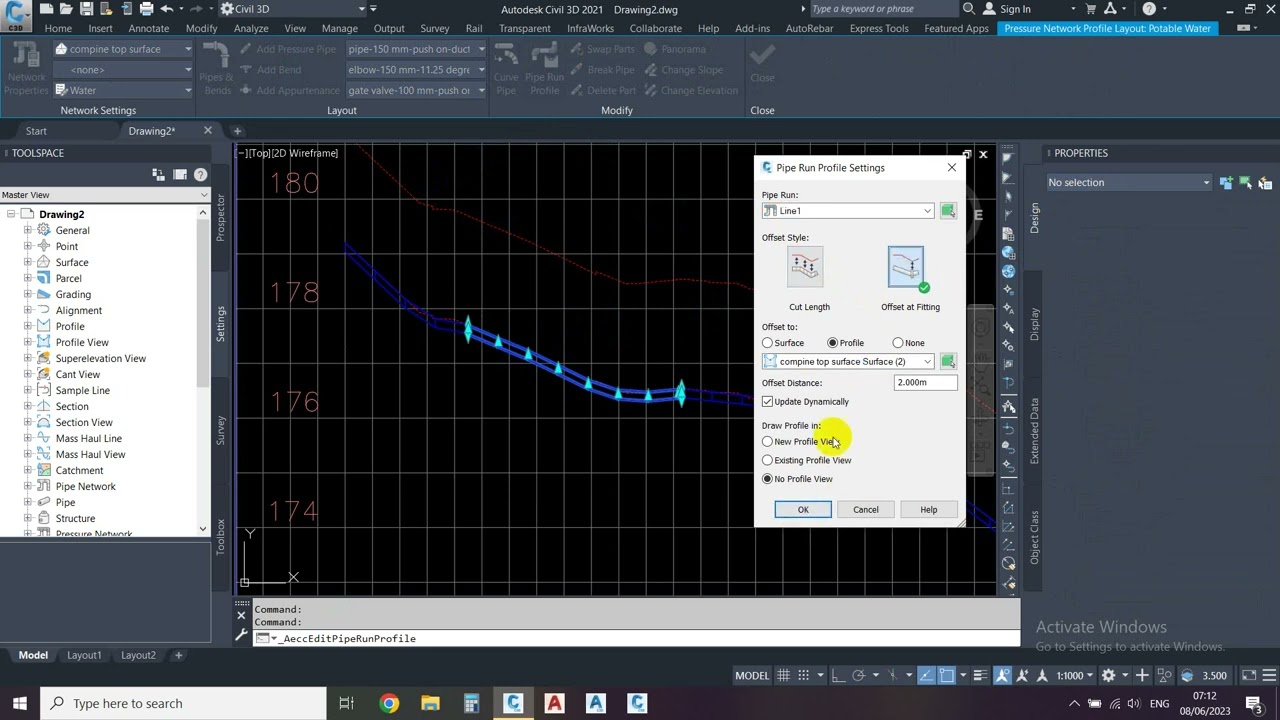Open the Master View dropdown
The image size is (1280, 720).
105,195
